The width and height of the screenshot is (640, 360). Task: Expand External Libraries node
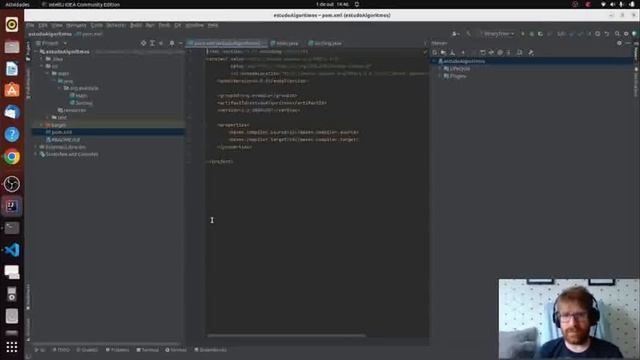click(36, 147)
